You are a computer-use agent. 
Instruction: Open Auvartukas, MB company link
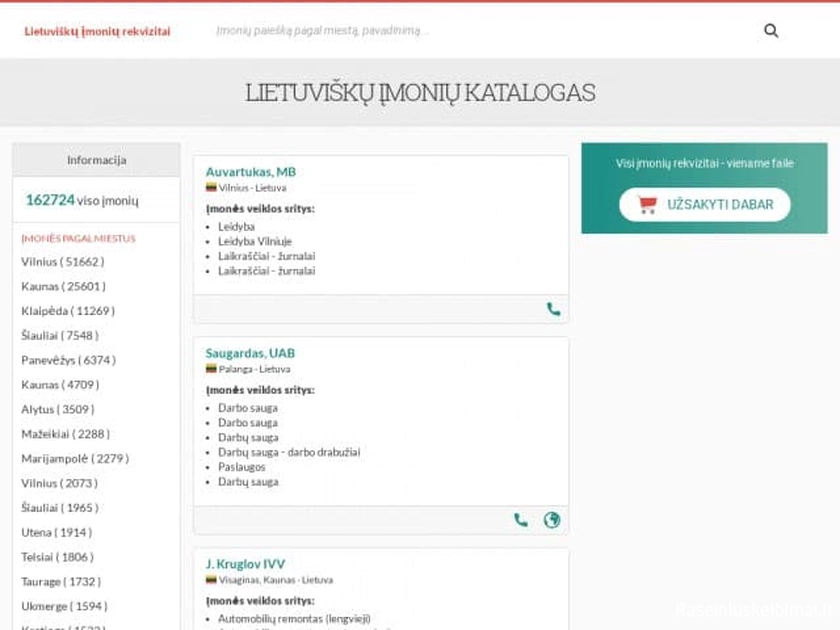[x=251, y=172]
